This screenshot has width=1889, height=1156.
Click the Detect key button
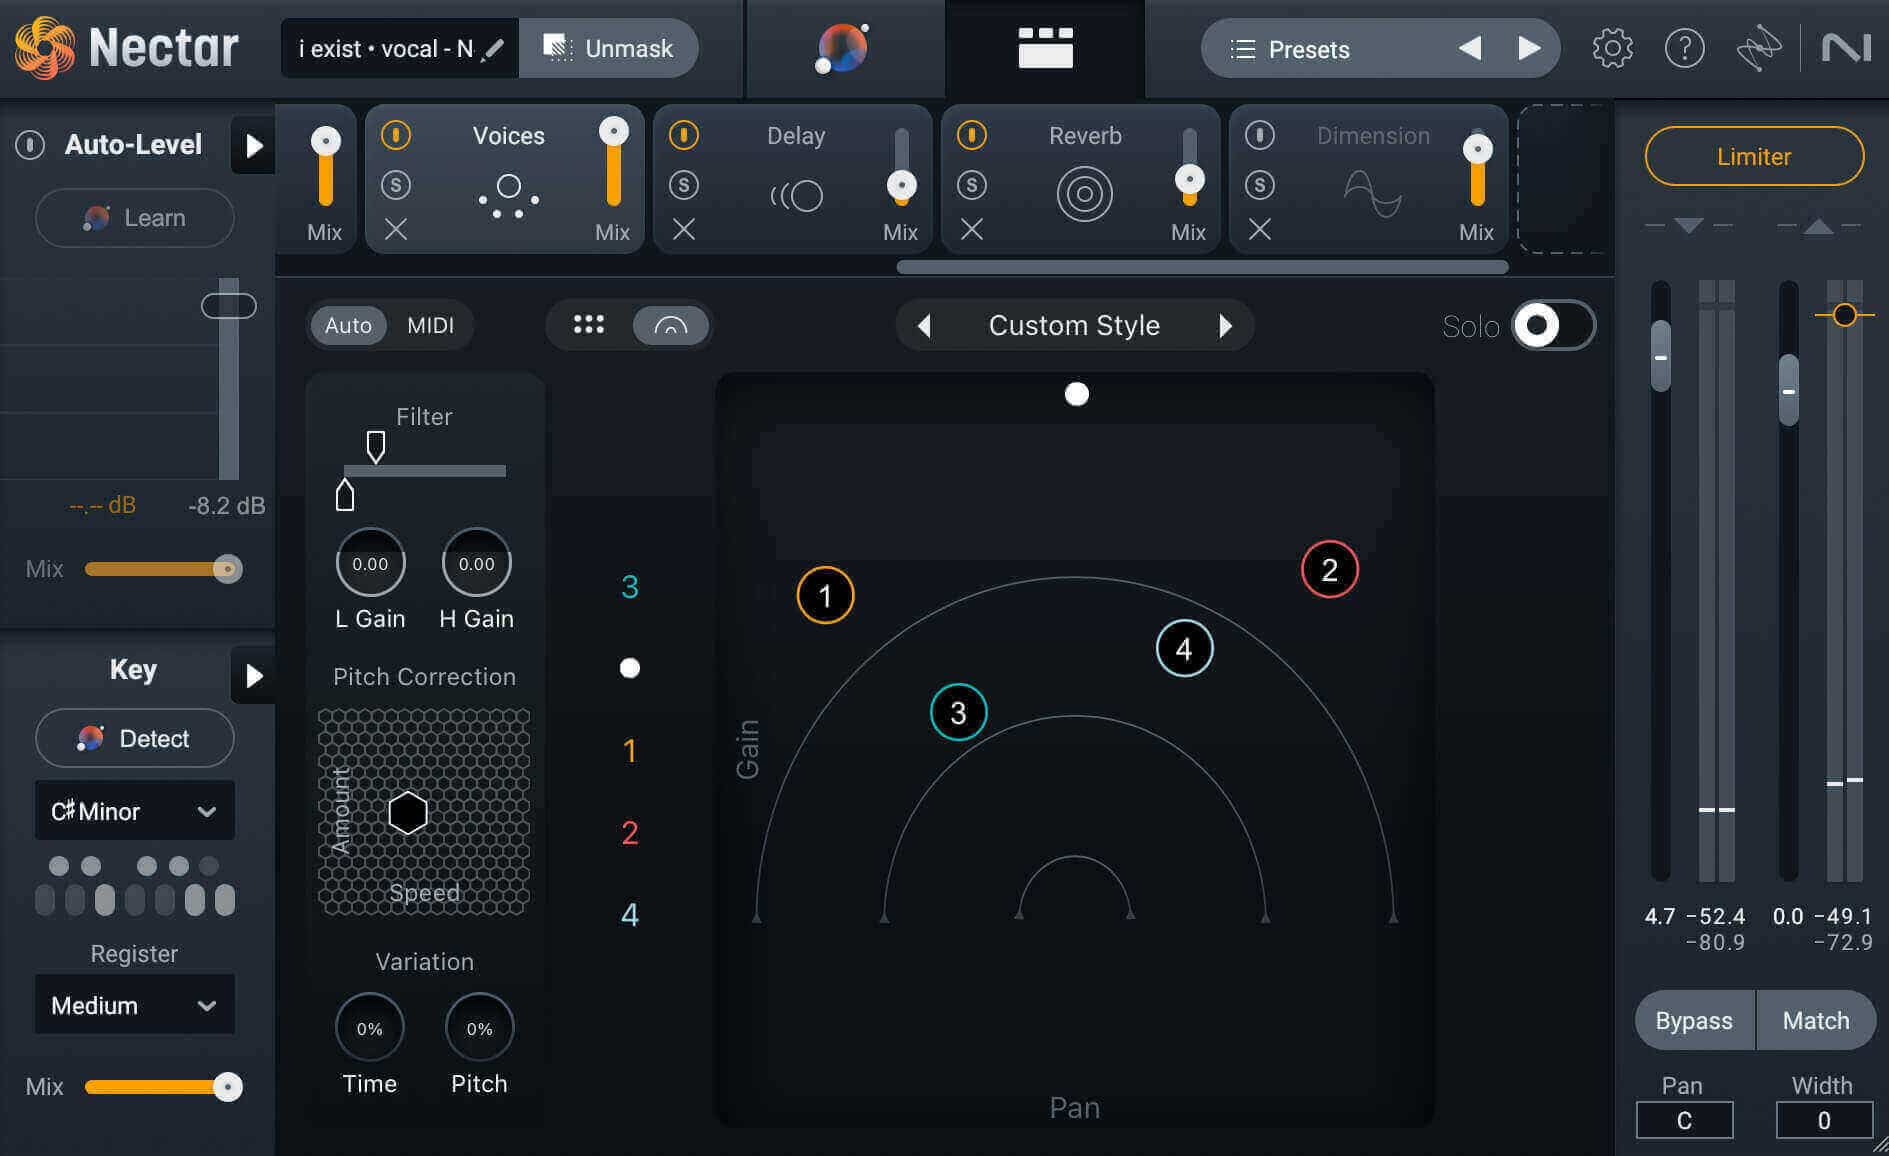tap(135, 739)
